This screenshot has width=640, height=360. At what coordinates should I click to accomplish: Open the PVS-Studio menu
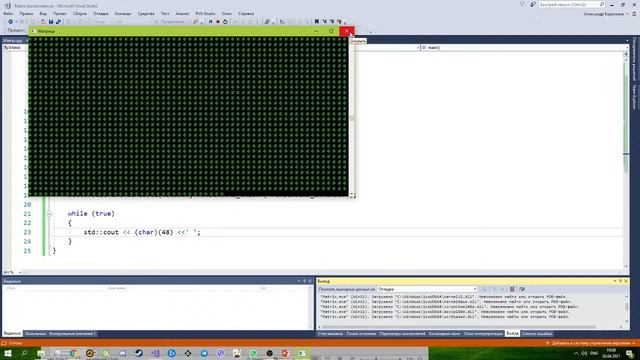205,13
